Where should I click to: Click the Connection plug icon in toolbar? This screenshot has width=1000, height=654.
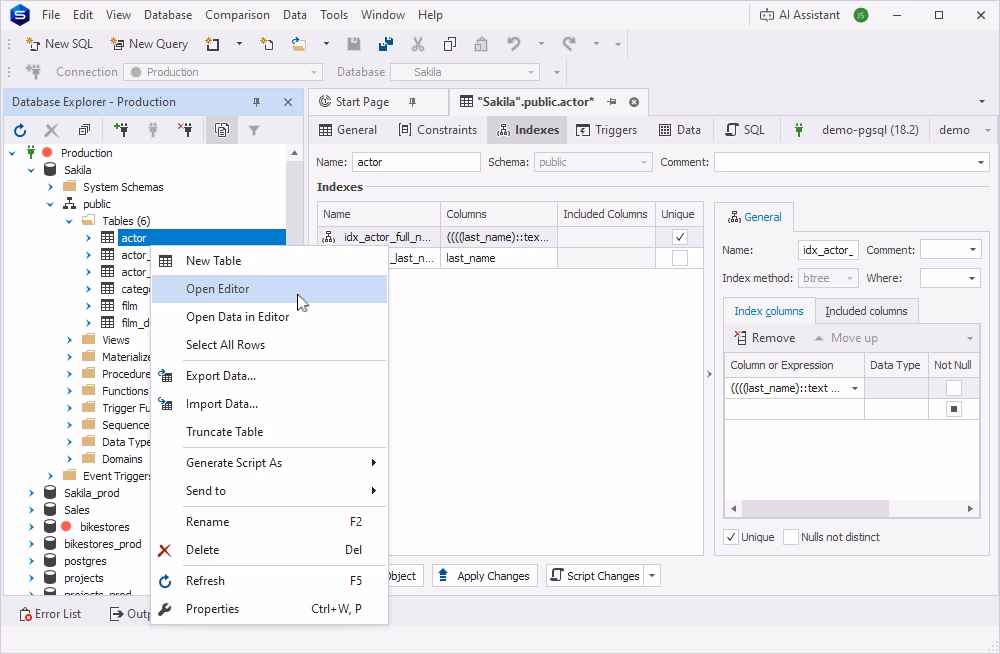[x=33, y=72]
